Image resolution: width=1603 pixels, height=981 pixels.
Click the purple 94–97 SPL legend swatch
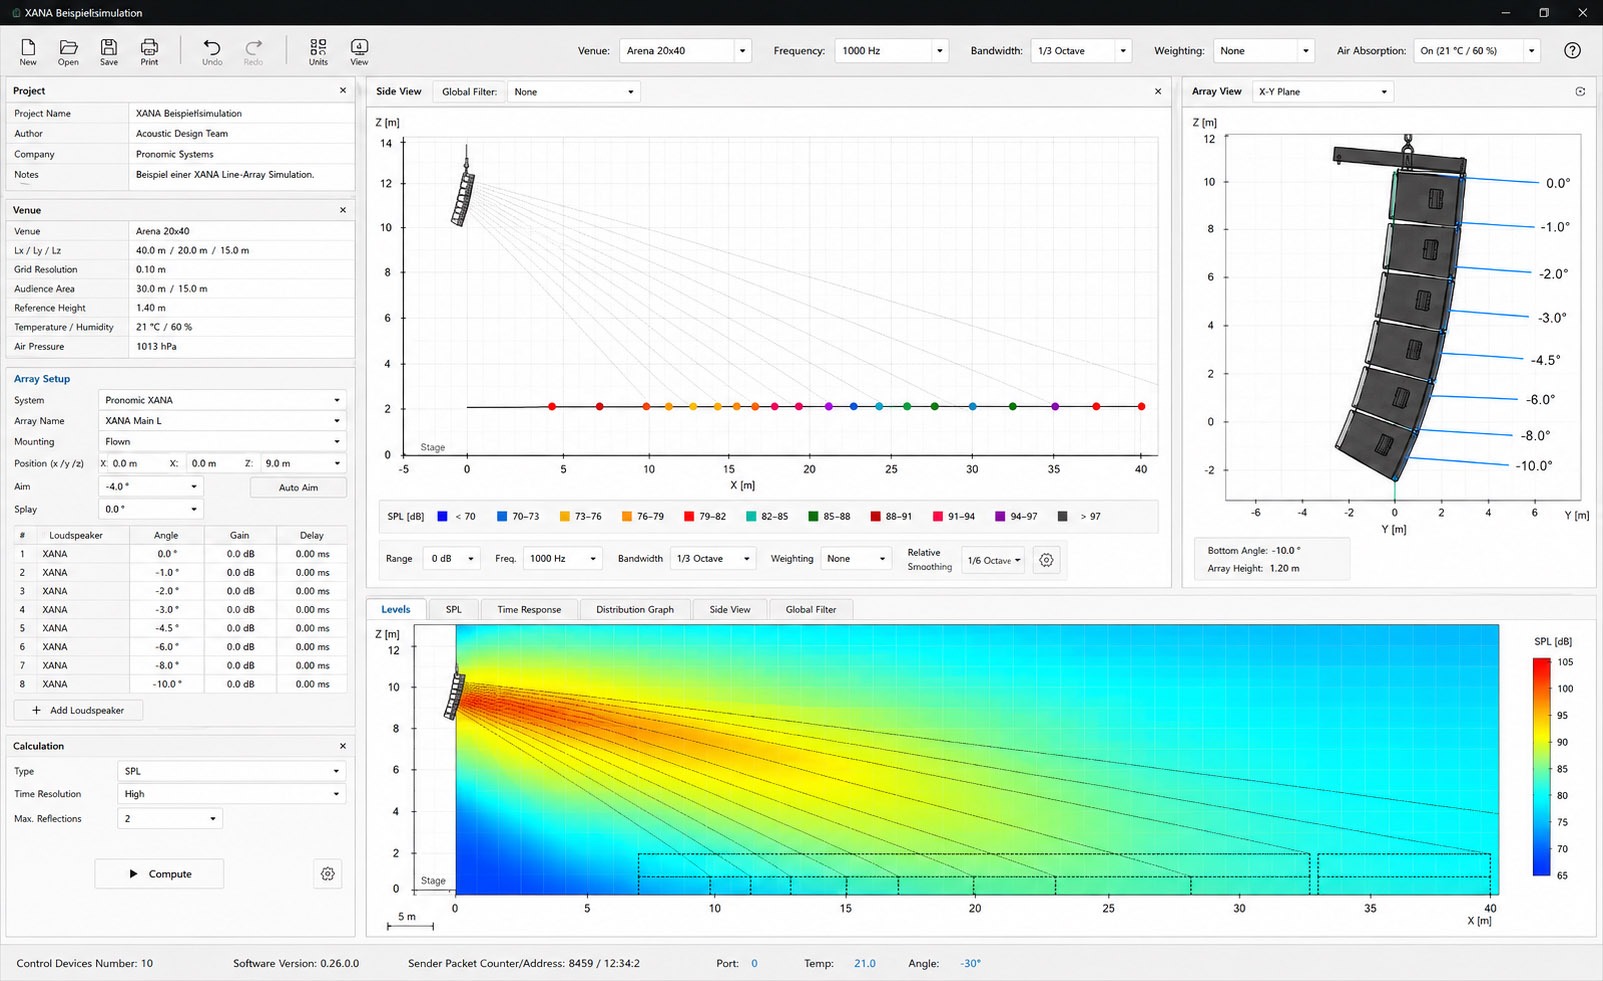click(1000, 516)
